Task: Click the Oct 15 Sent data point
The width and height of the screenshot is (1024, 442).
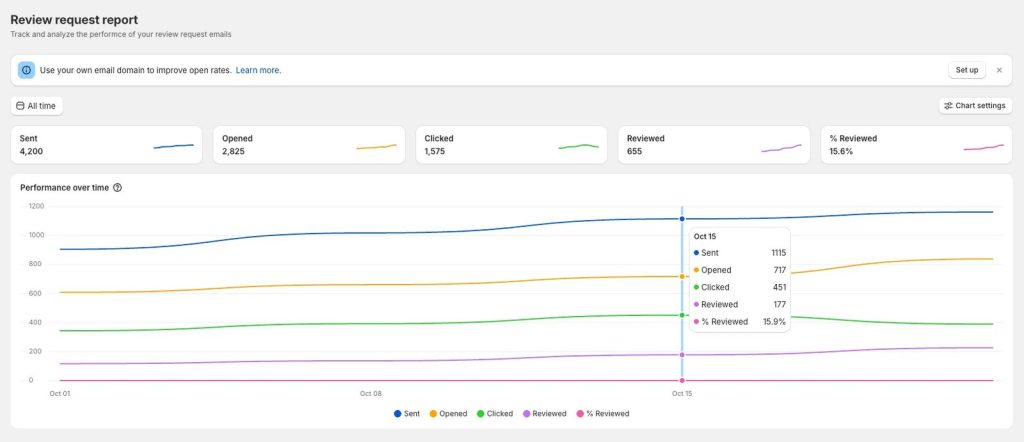Action: pyautogui.click(x=682, y=218)
